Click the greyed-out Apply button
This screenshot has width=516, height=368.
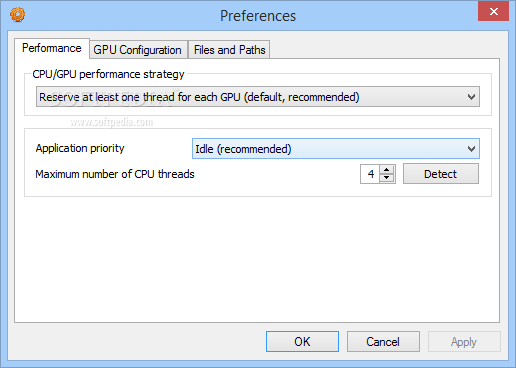[x=464, y=341]
